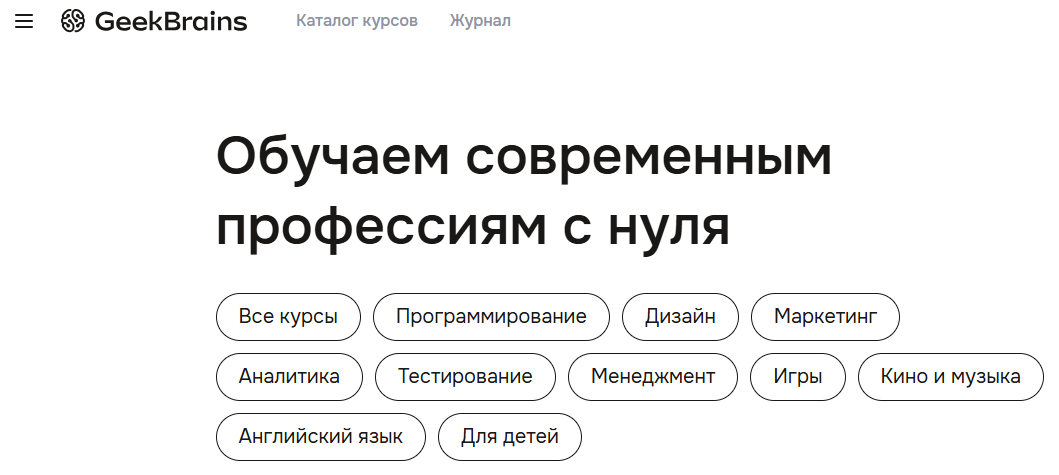This screenshot has width=1059, height=475.
Task: Open the Каталог курсов menu item
Action: tap(357, 21)
